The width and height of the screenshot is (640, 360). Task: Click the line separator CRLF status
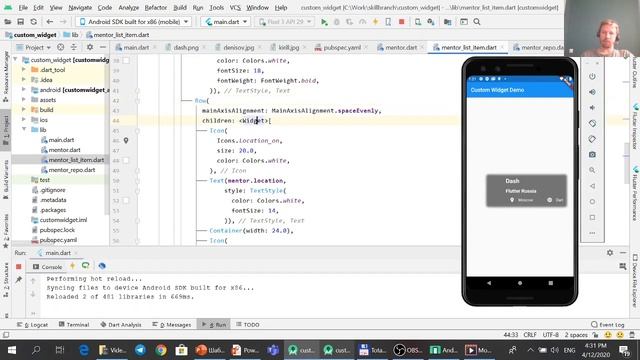click(x=530, y=335)
